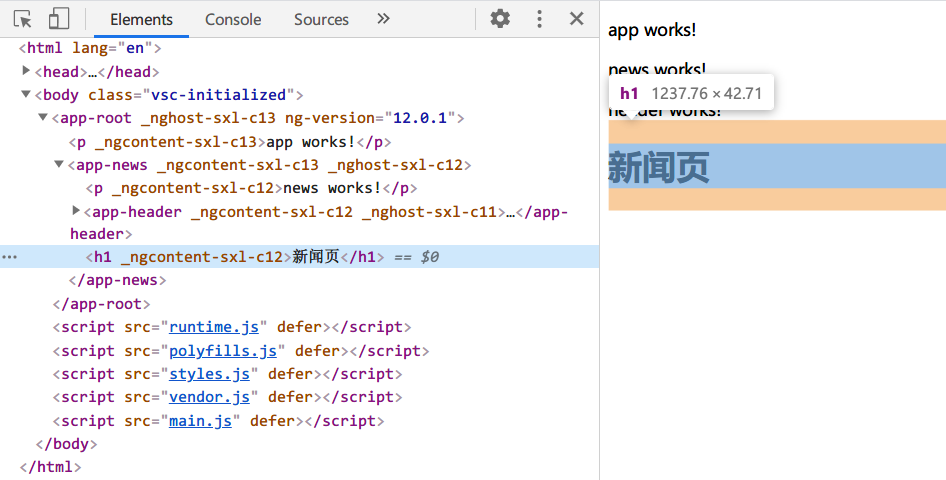This screenshot has height=480, width=946.
Task: Expand the head element node
Action: (26, 71)
